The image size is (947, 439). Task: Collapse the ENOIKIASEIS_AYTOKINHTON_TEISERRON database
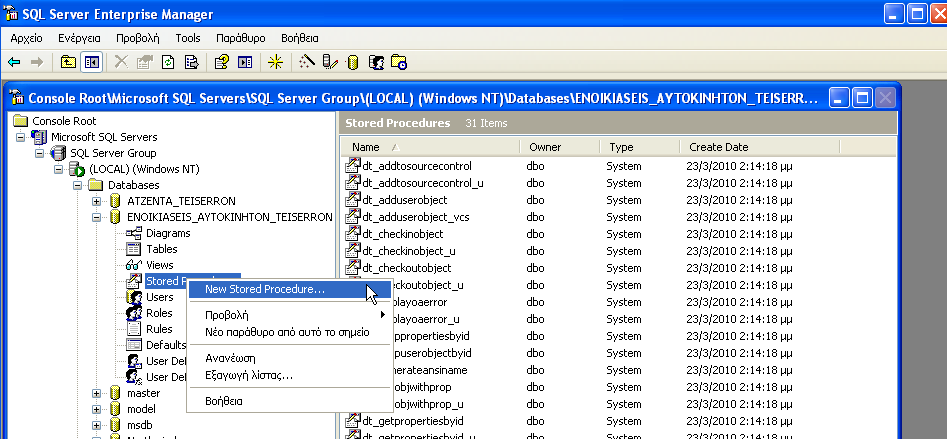96,217
